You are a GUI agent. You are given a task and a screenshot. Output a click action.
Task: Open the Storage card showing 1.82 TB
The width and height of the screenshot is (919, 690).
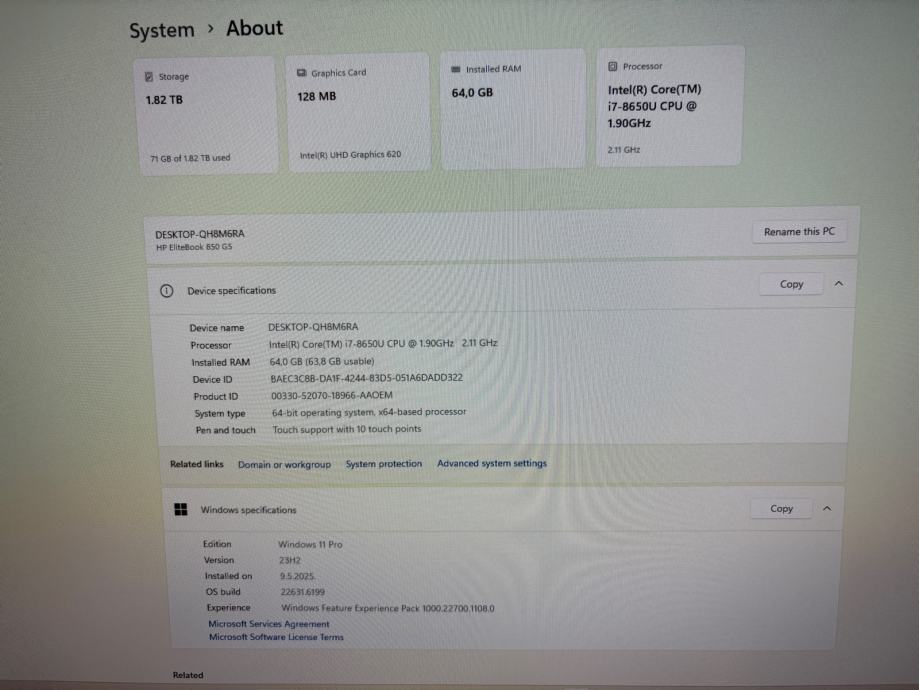[207, 115]
